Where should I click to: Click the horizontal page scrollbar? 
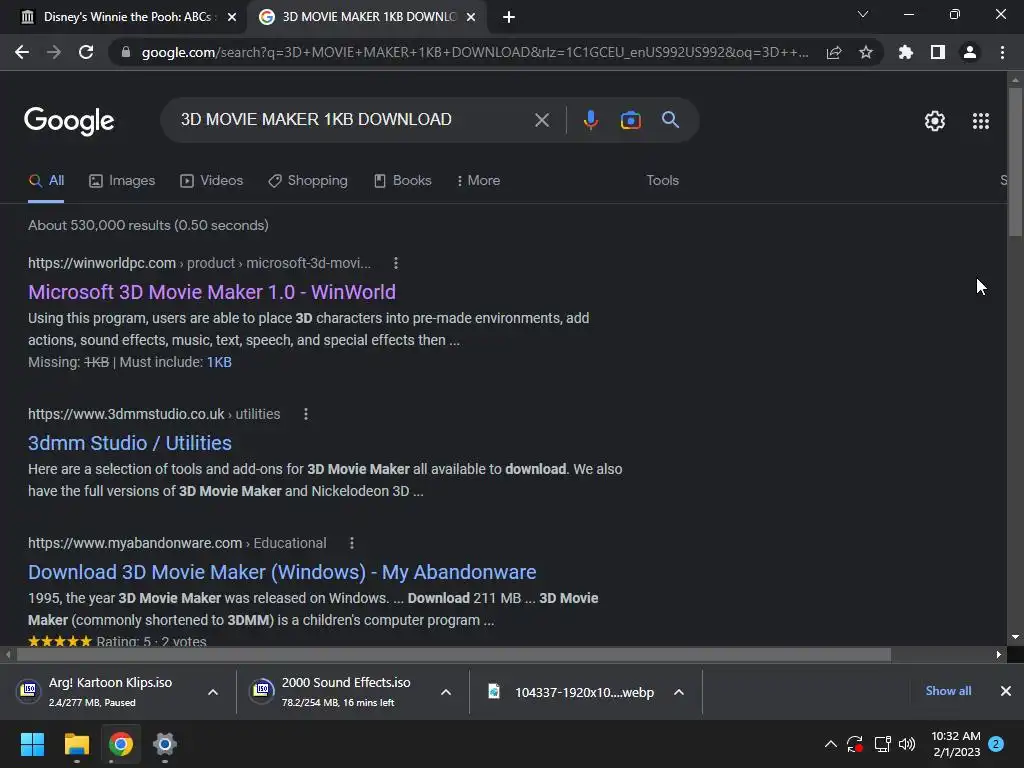(x=454, y=654)
